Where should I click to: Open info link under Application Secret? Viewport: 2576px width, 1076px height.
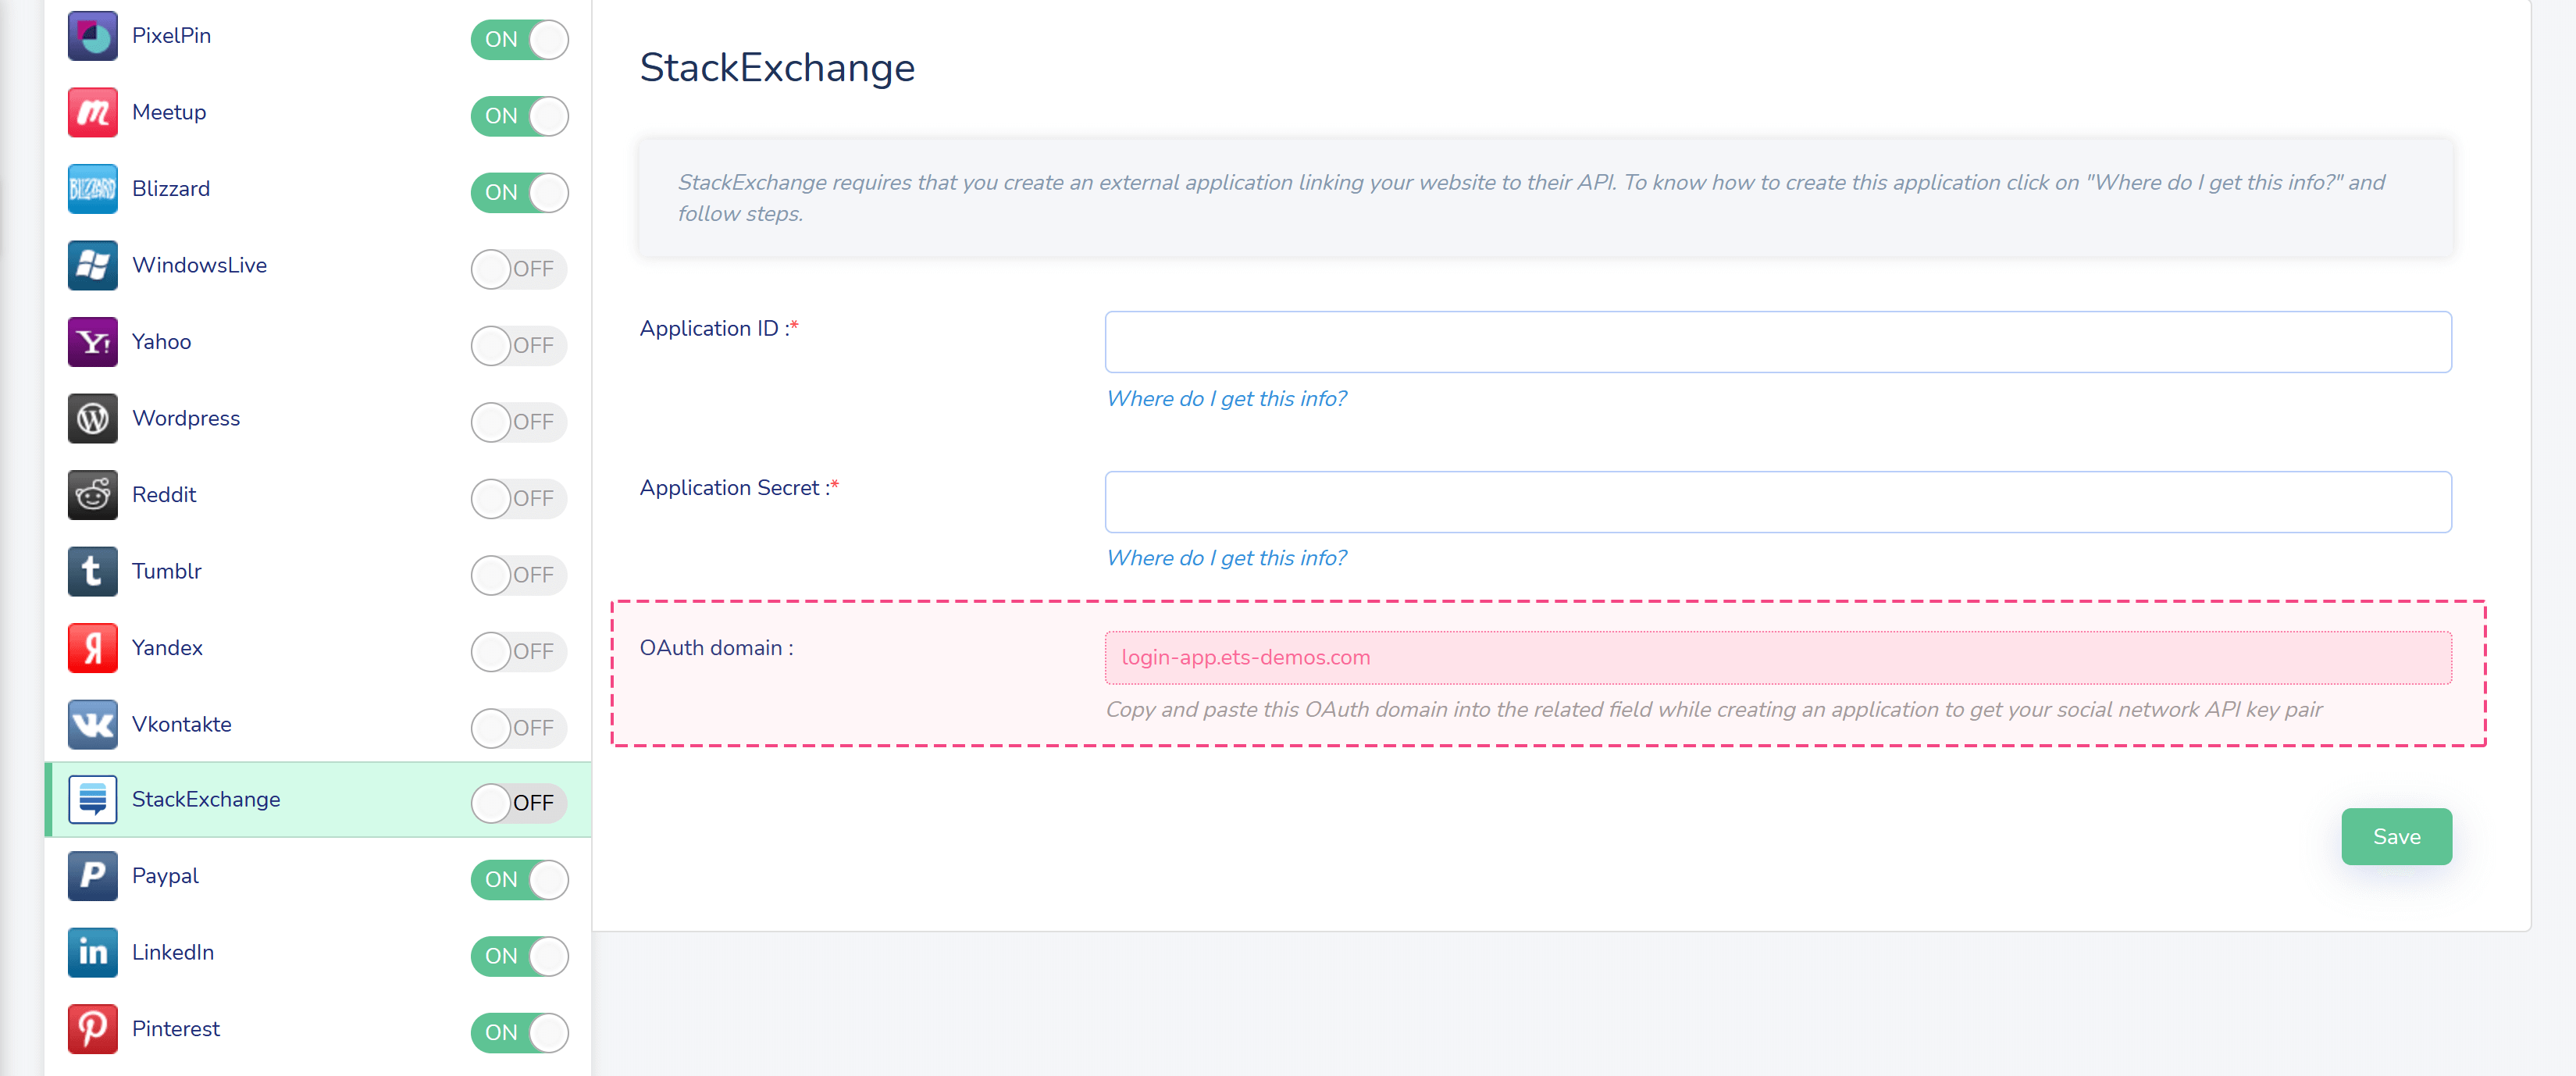click(x=1226, y=558)
